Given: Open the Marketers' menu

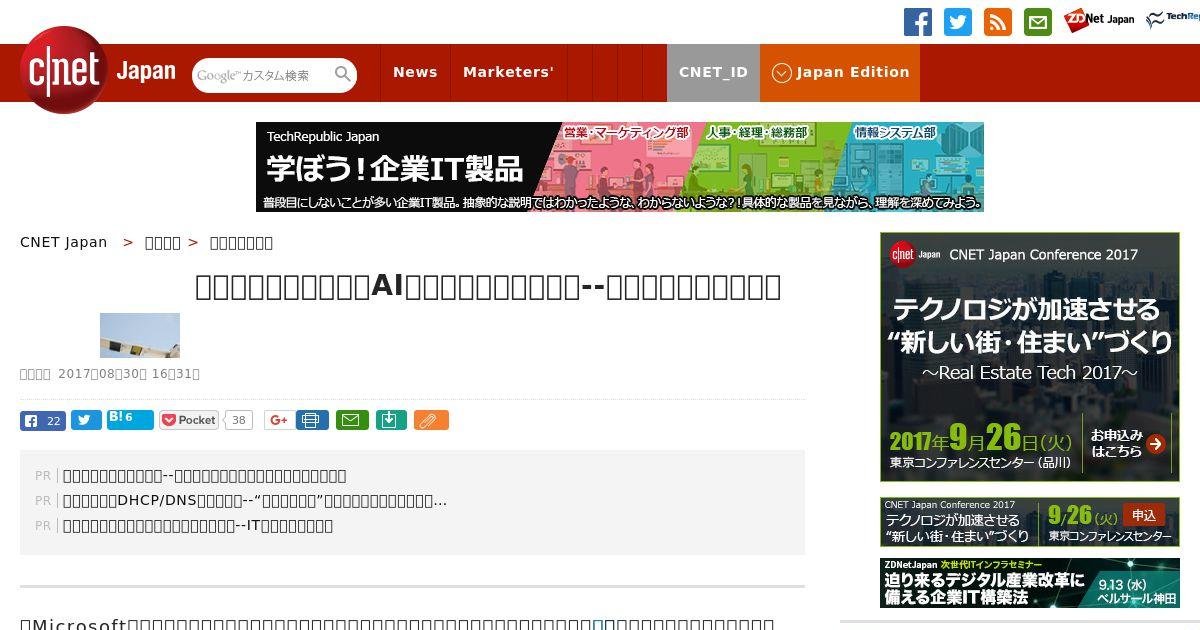Looking at the screenshot, I should click(508, 72).
